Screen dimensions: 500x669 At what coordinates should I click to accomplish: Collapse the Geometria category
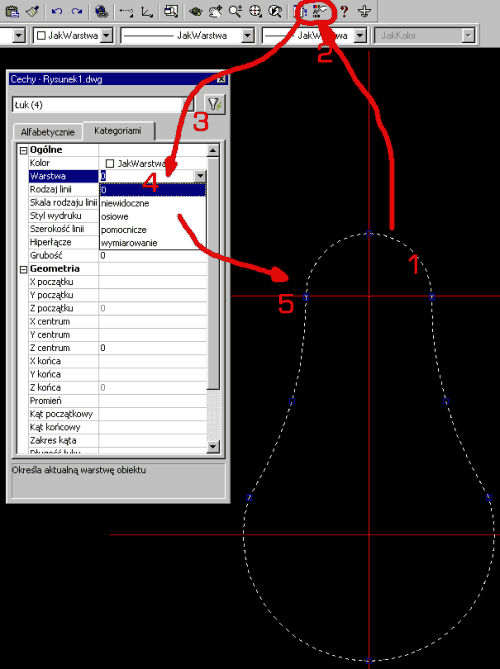click(x=23, y=269)
